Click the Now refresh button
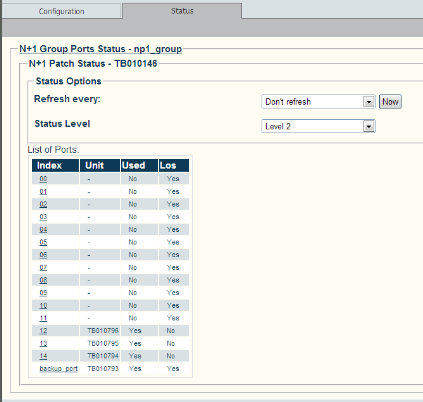423x402 pixels. tap(390, 102)
